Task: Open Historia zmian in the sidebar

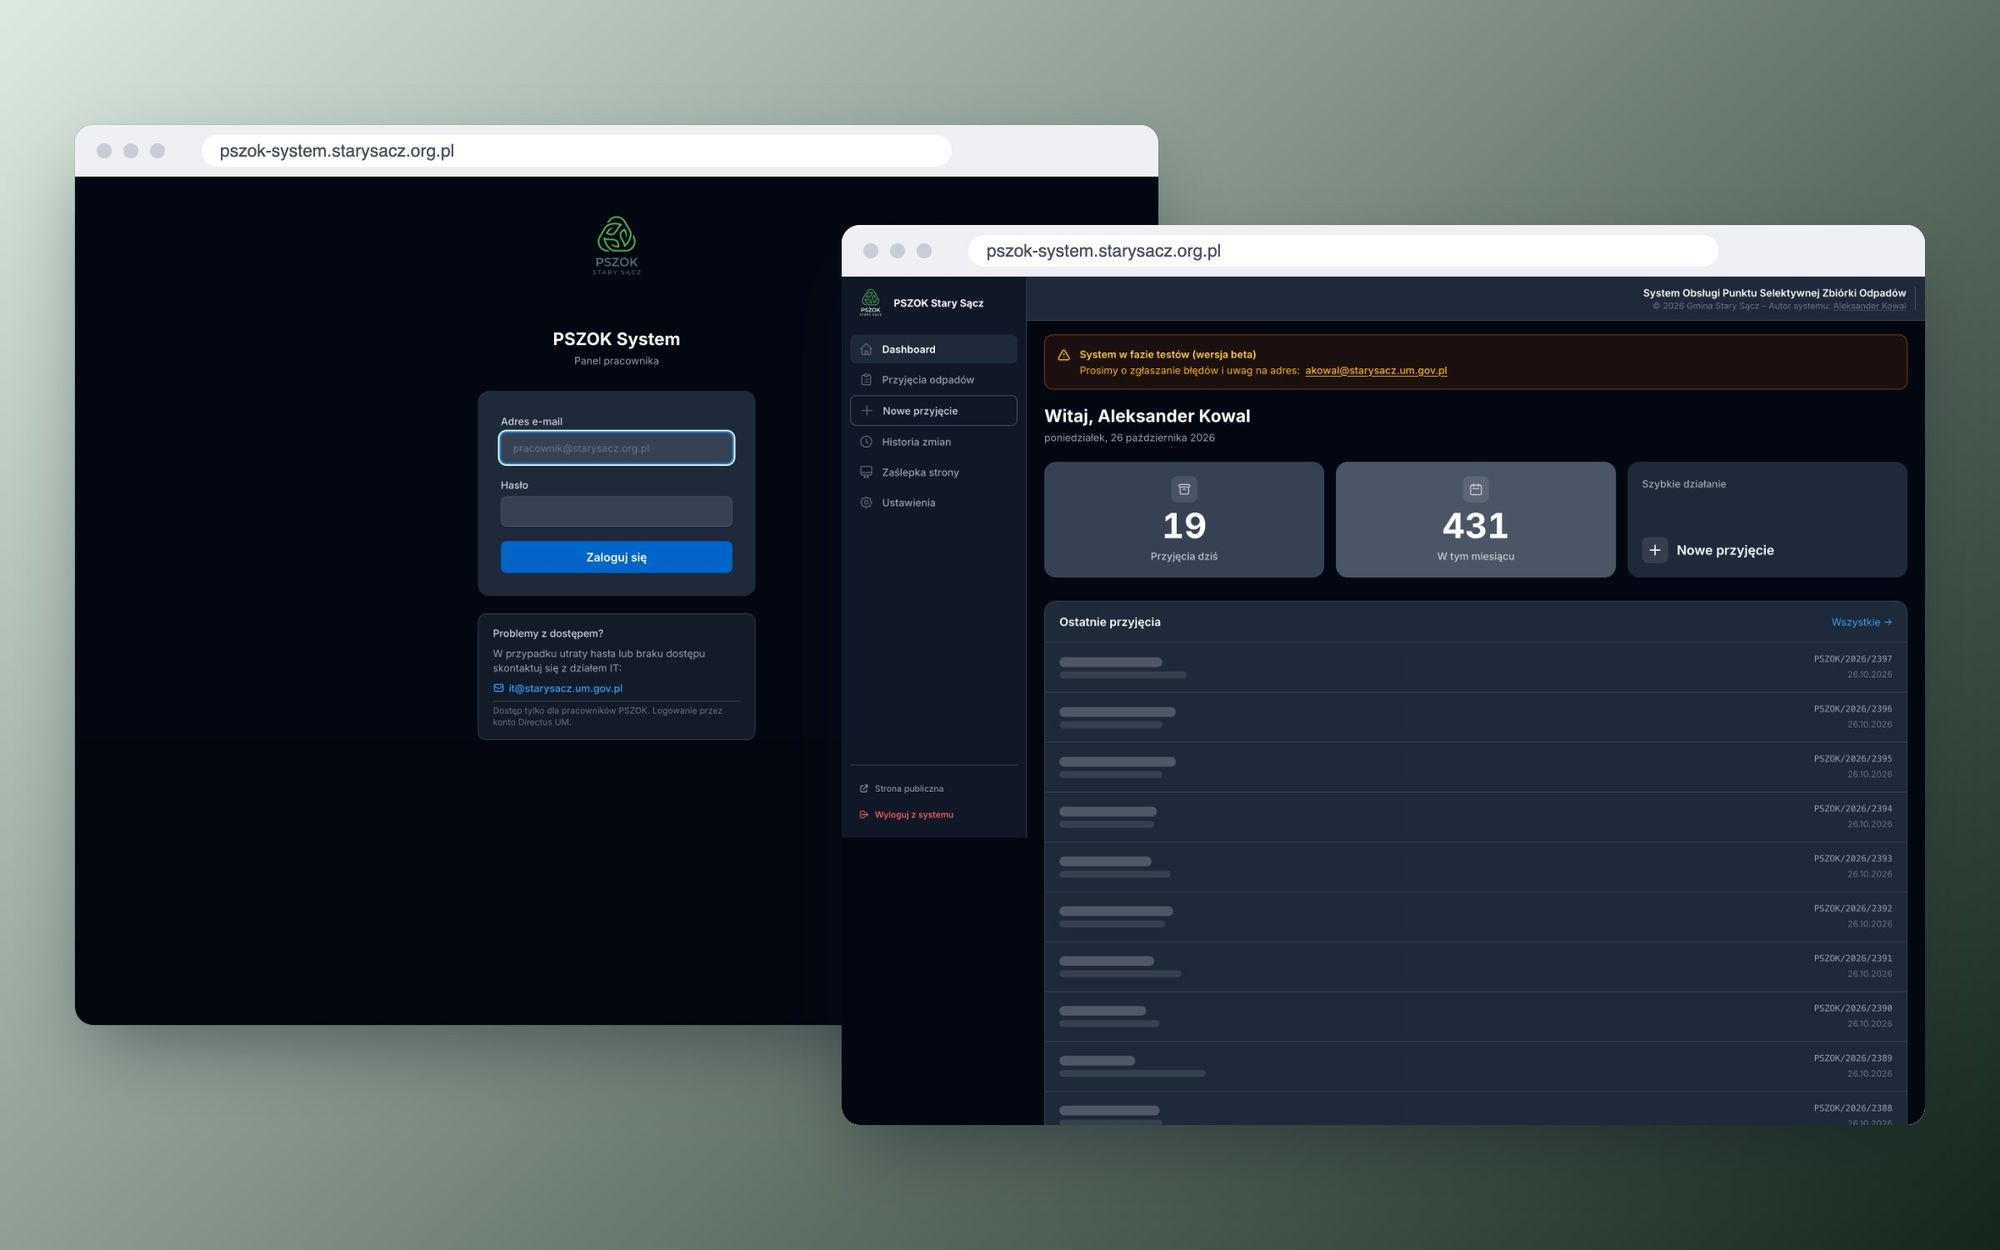Action: tap(934, 442)
